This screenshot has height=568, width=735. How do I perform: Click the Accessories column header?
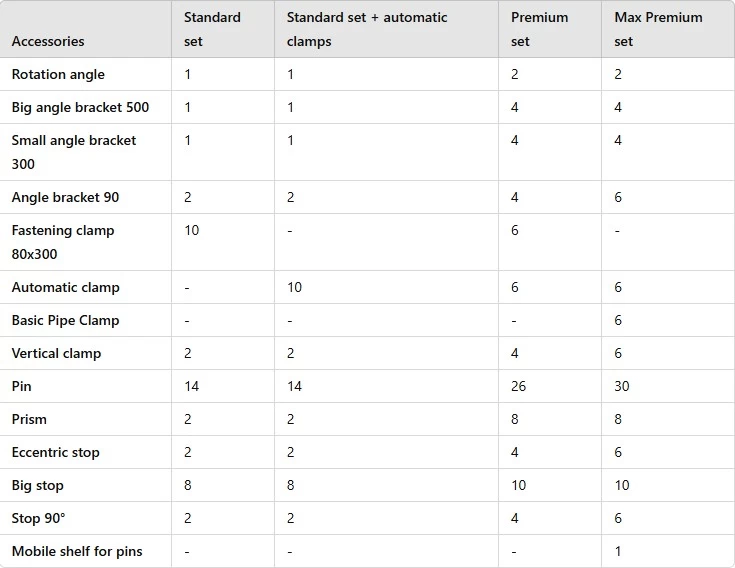coord(48,41)
